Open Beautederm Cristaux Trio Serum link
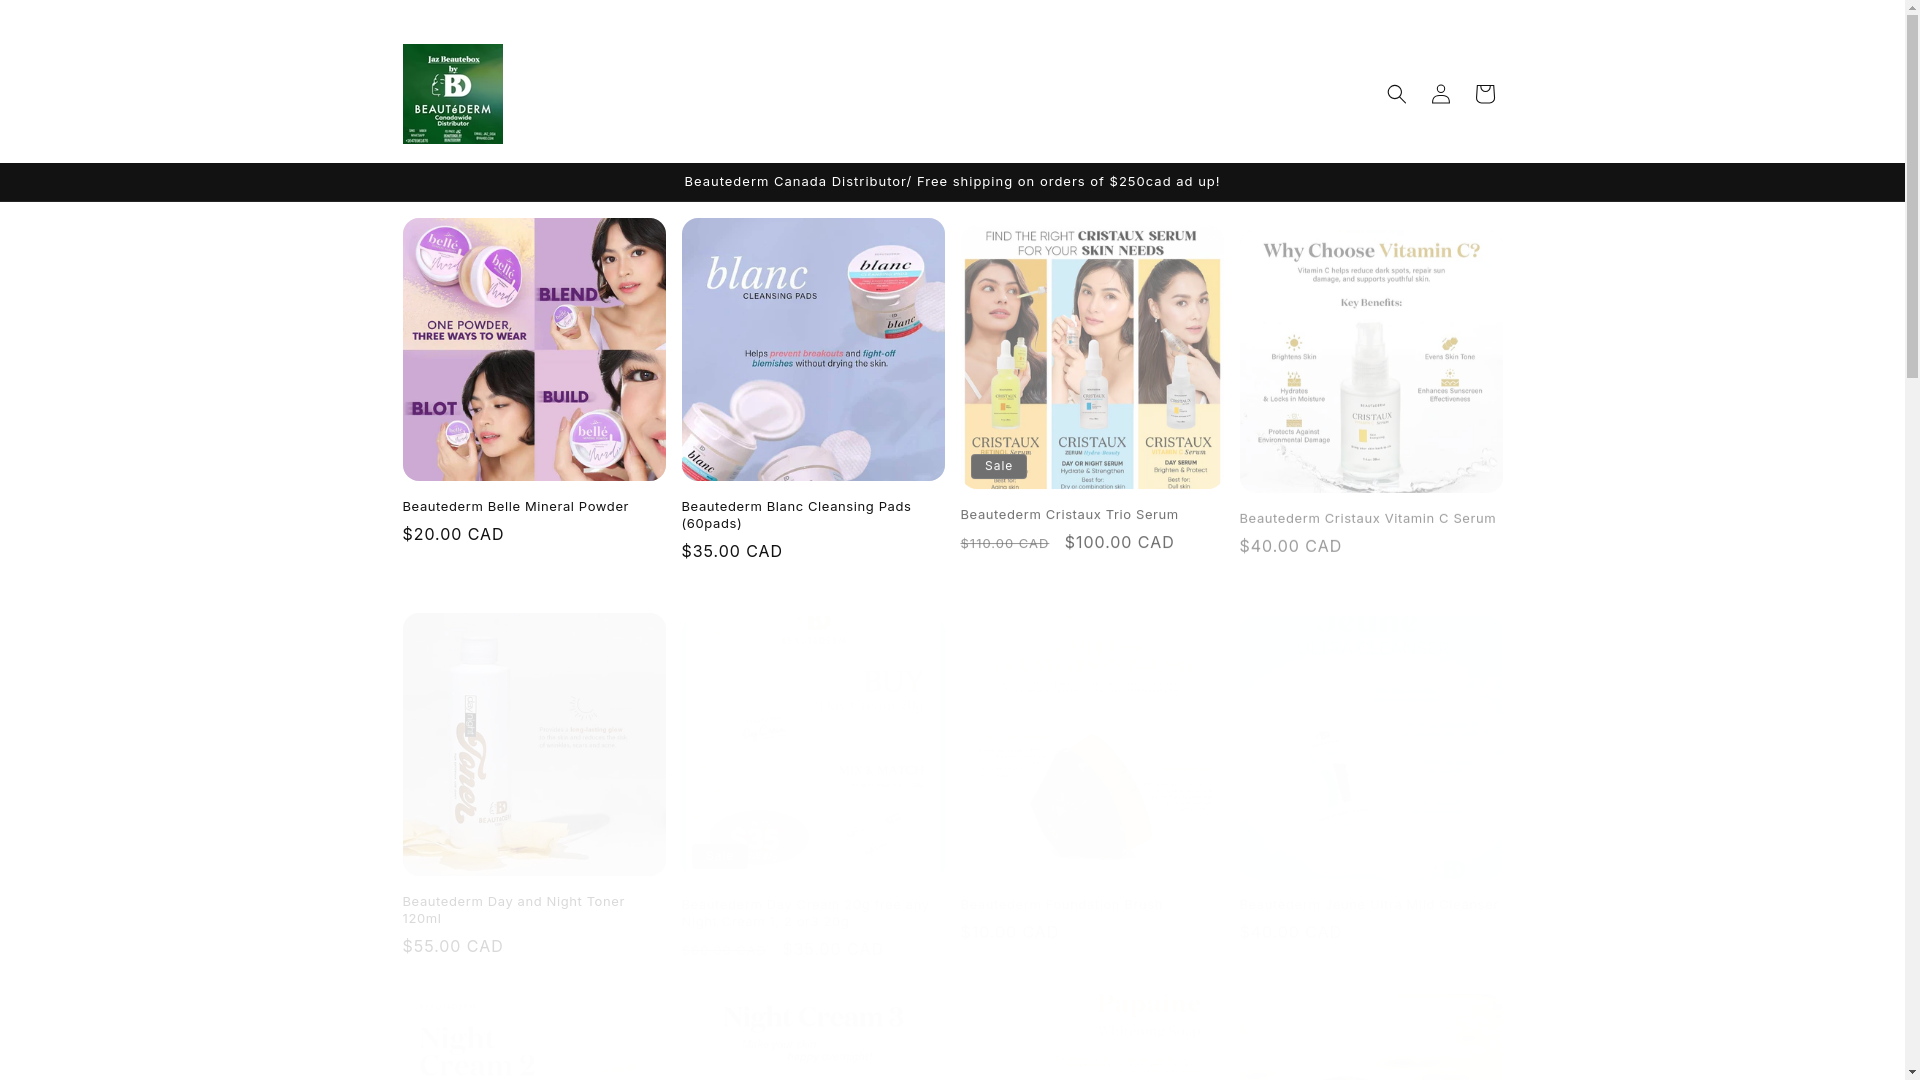 click(1069, 514)
